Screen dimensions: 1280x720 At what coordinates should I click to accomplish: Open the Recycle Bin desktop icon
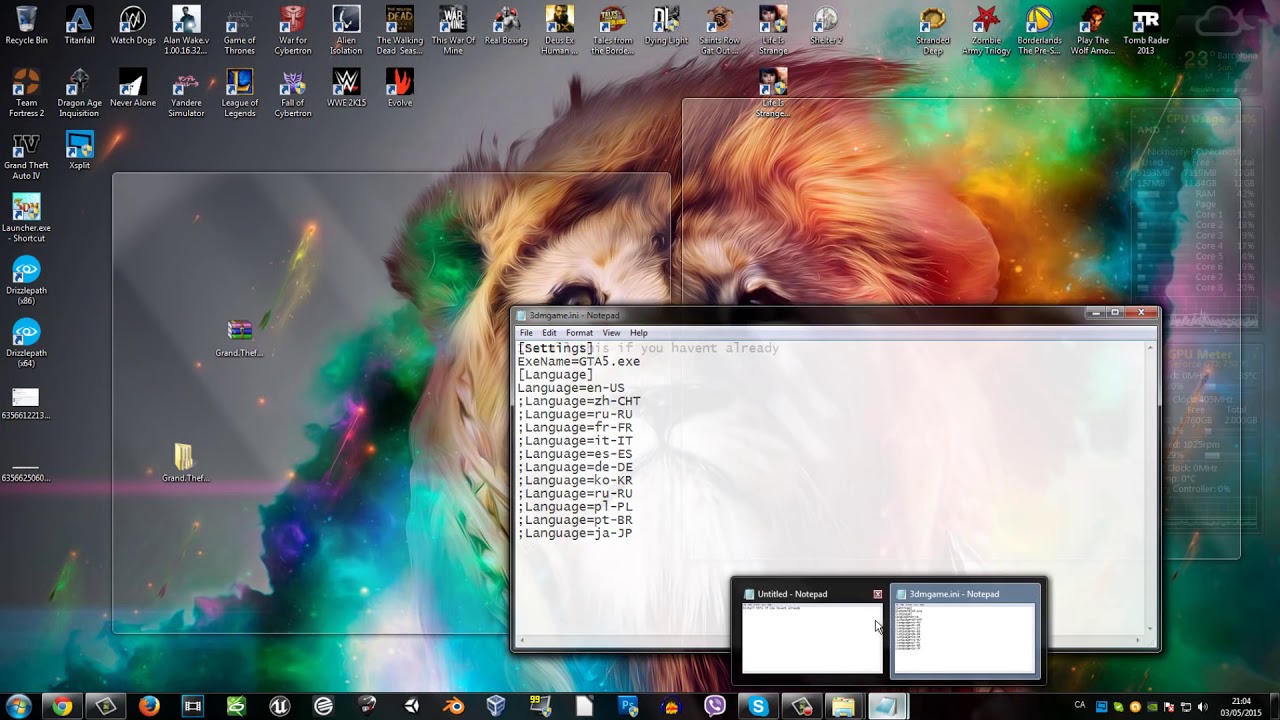click(26, 26)
